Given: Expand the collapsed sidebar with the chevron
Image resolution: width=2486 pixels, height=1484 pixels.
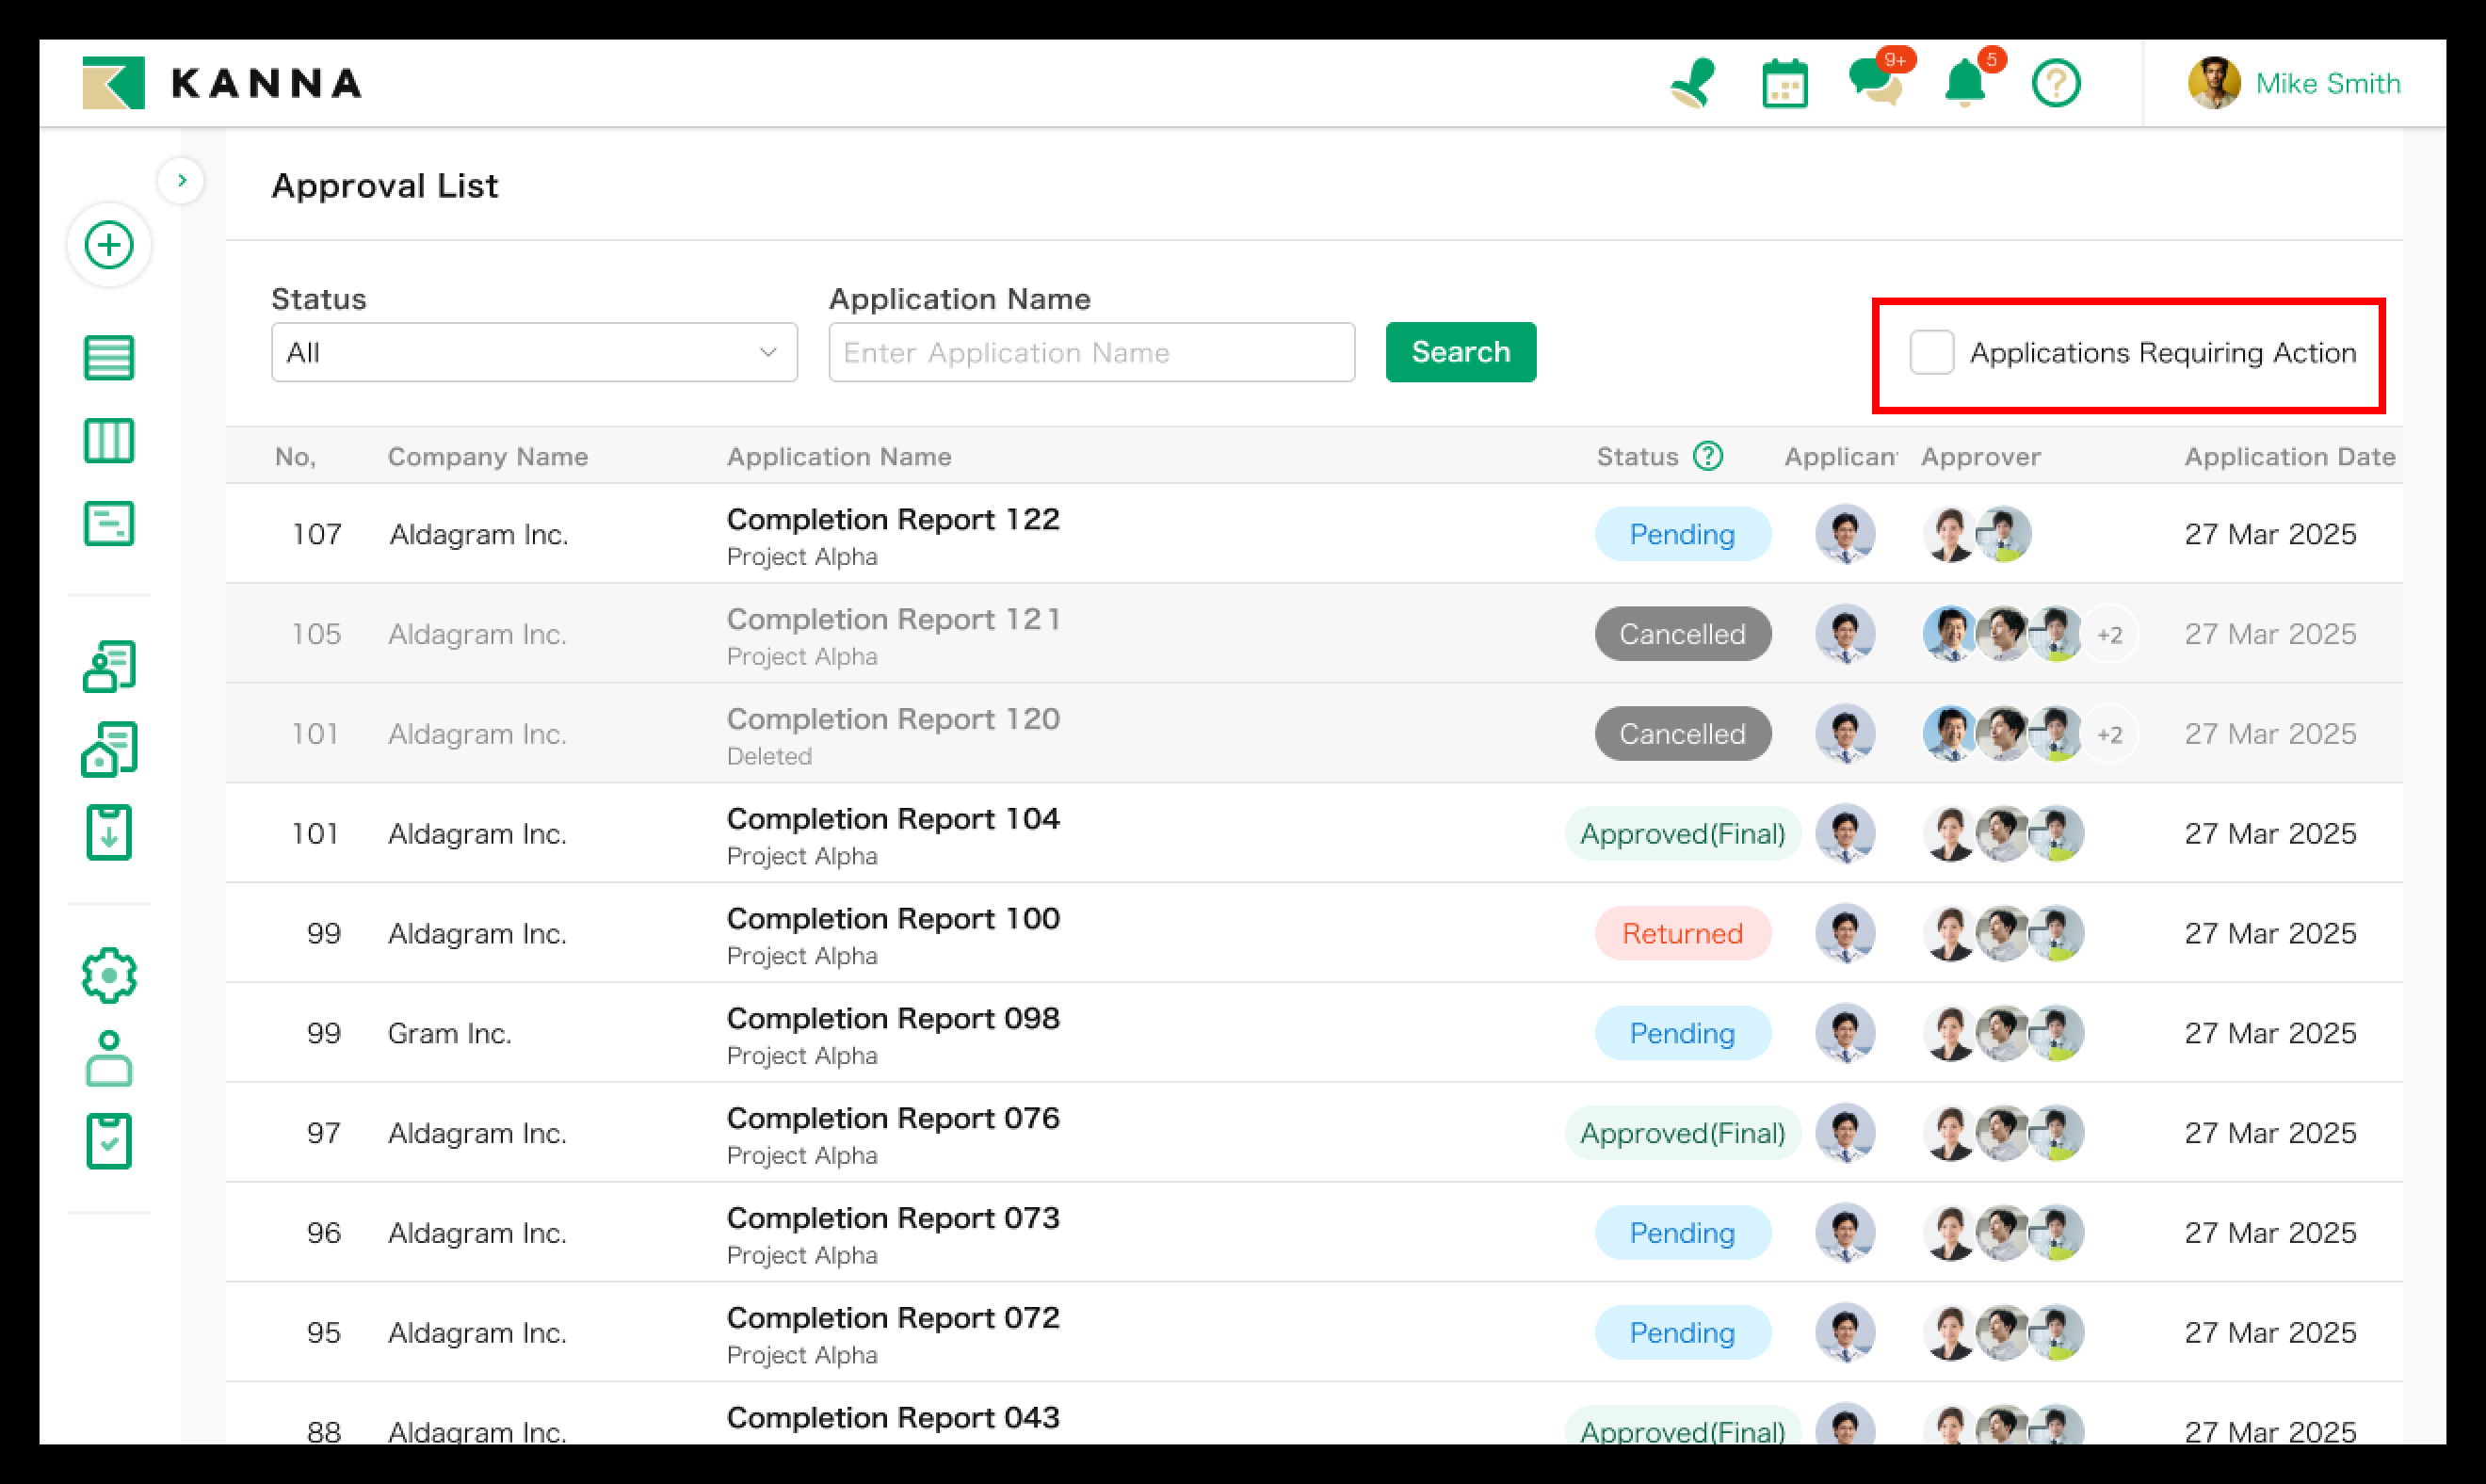Looking at the screenshot, I should (x=182, y=180).
